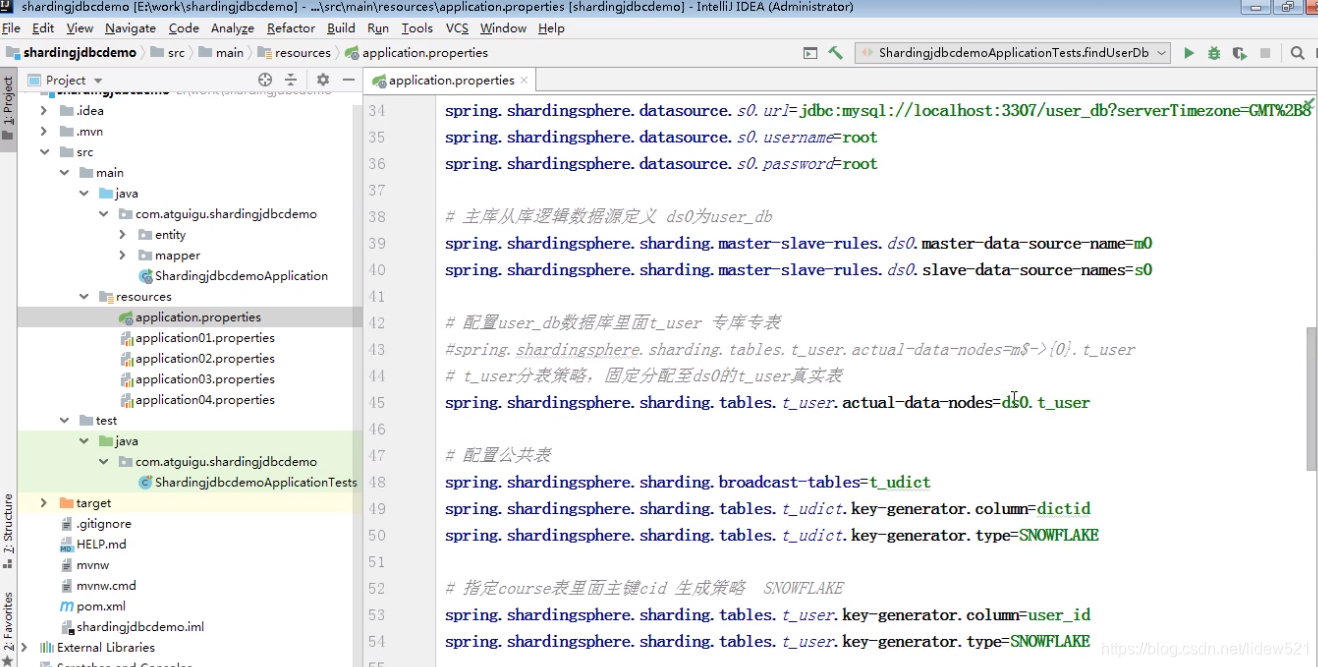This screenshot has width=1318, height=667.
Task: Open the Refactor menu
Action: tap(291, 28)
